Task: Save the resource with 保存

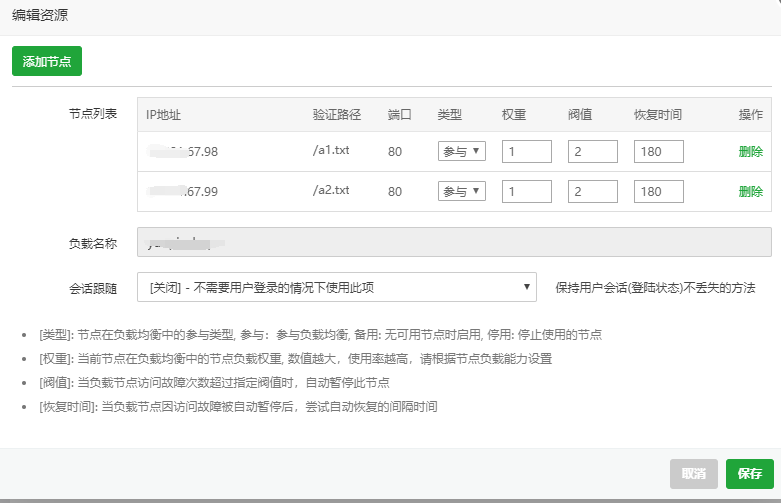Action: pos(750,474)
